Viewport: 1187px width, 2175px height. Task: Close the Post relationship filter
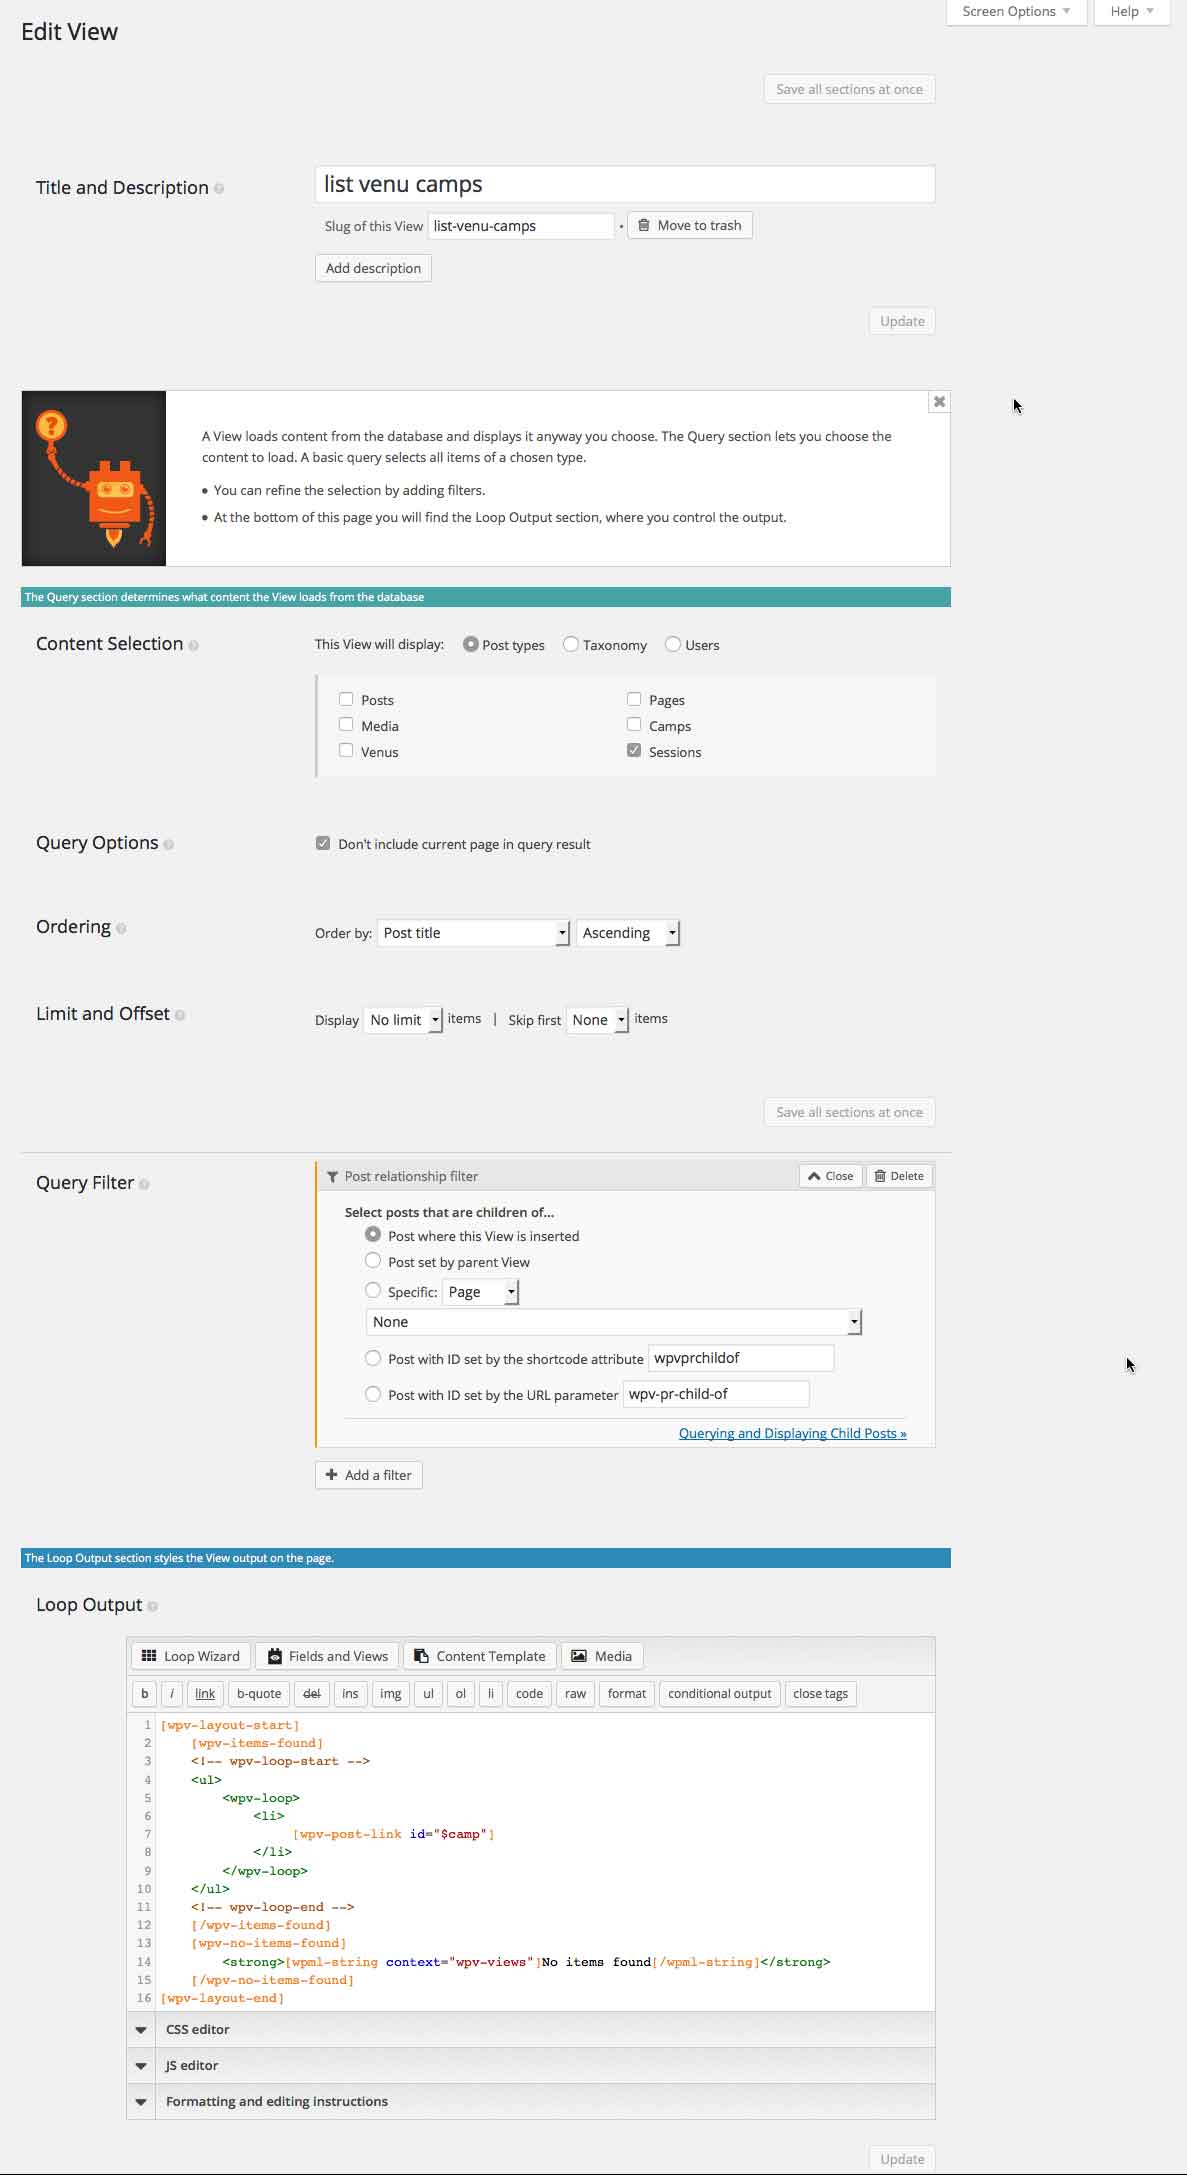click(x=831, y=1176)
